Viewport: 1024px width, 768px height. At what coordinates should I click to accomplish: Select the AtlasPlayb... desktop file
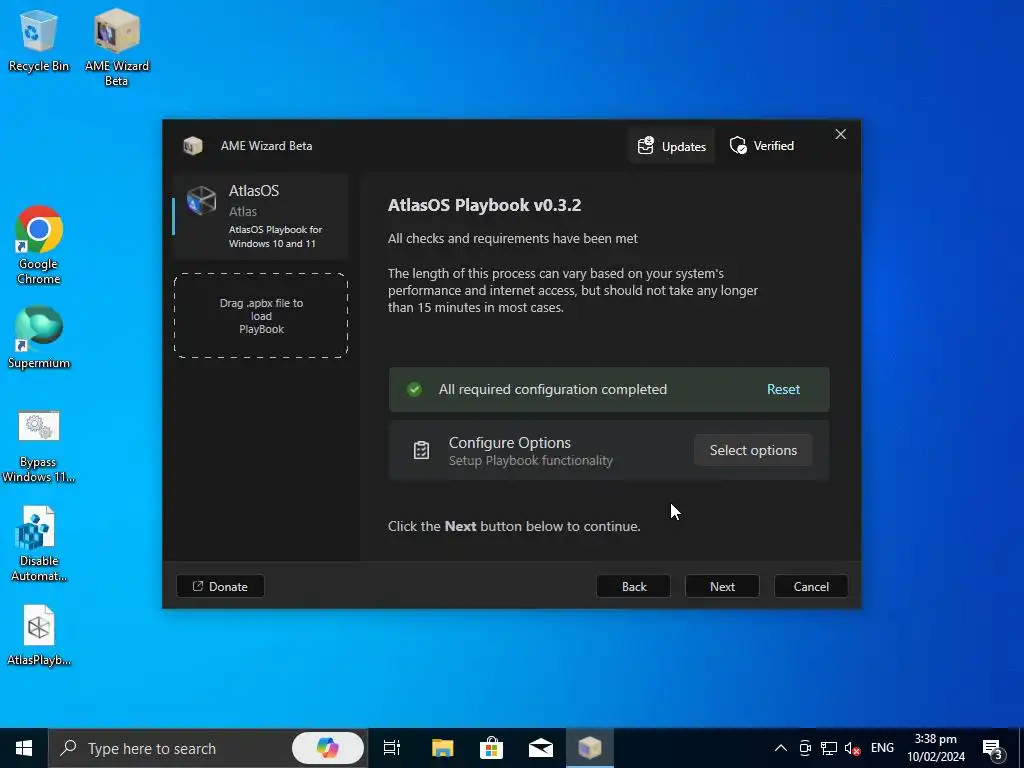[39, 635]
